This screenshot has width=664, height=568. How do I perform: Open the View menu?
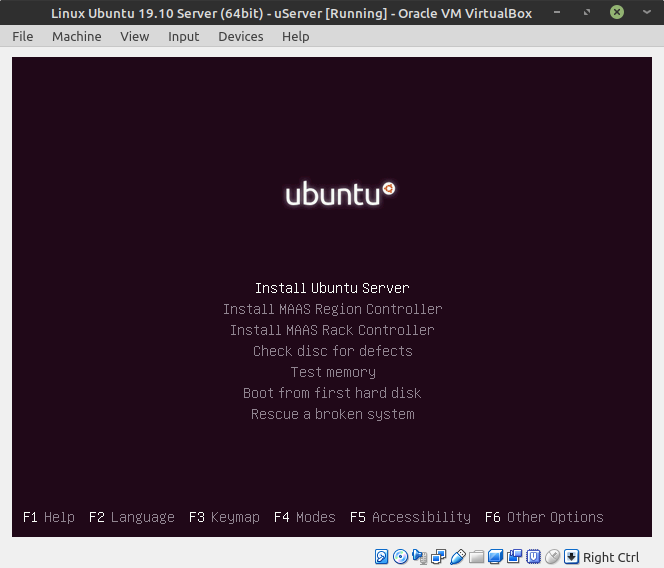pos(135,36)
